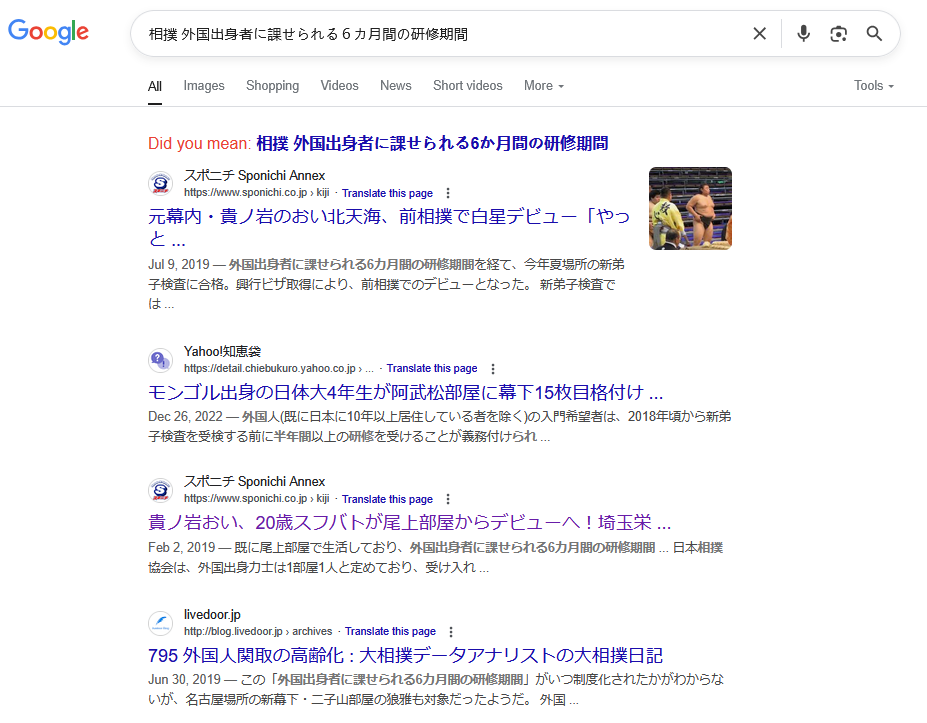Click Sponichi favicon of third result

pos(160,490)
